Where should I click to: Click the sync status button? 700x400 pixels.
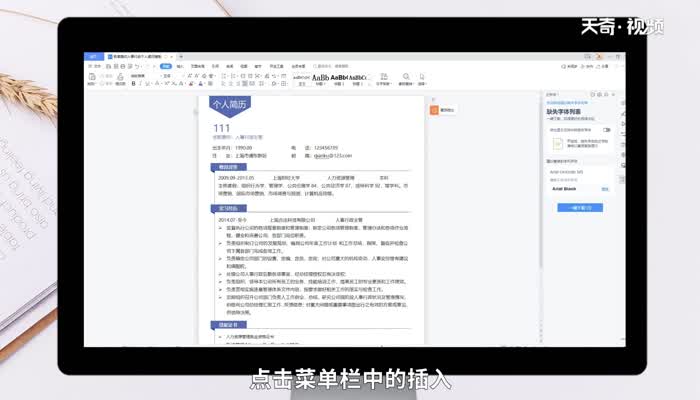point(569,66)
